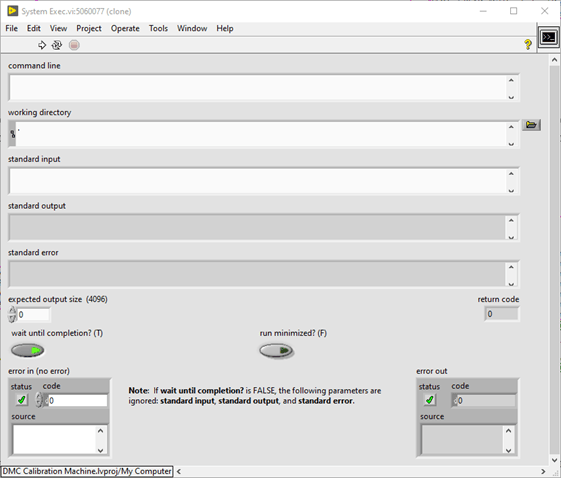Click the standard input scroll down arrow

point(511,190)
